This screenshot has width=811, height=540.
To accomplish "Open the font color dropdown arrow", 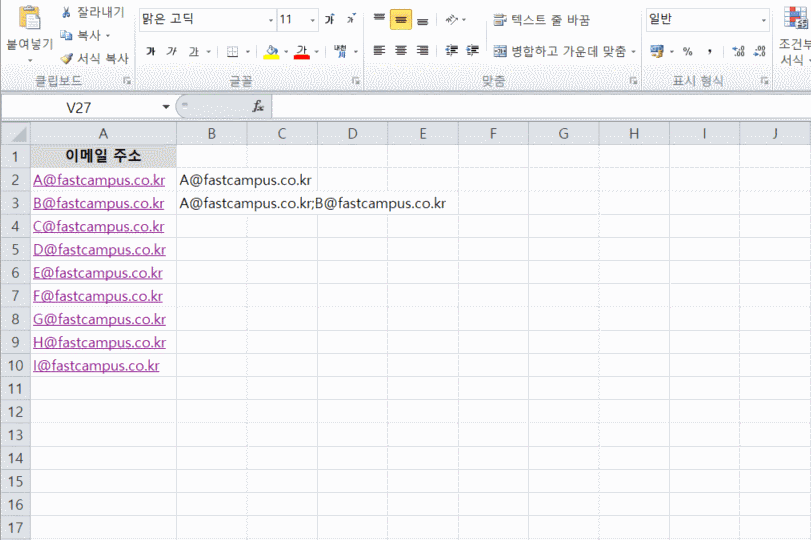I will click(x=317, y=52).
